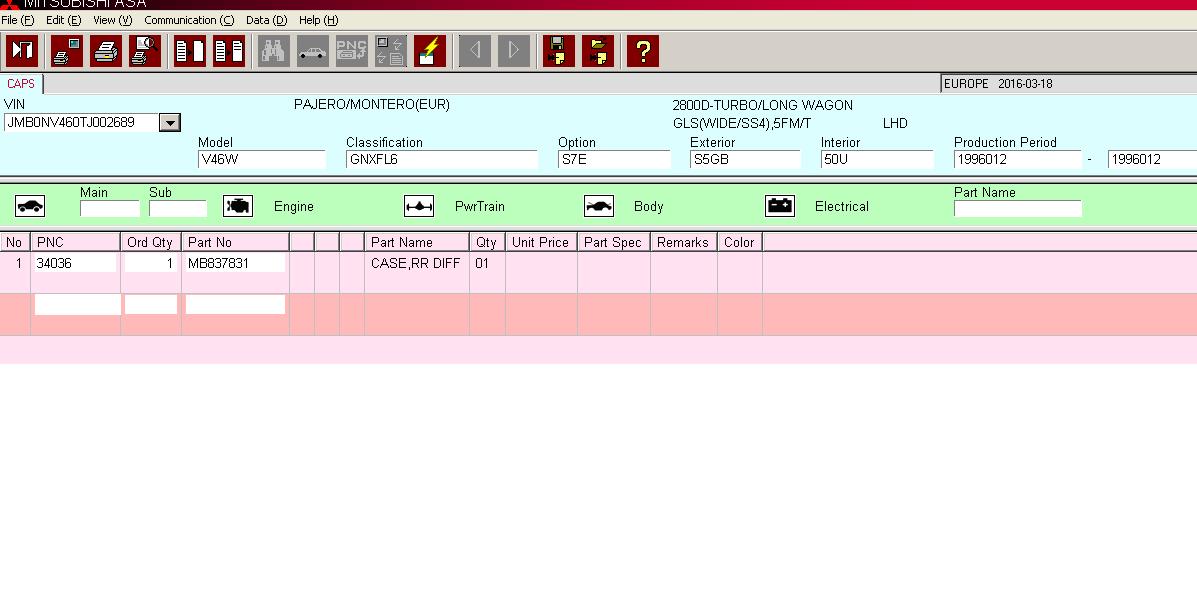This screenshot has width=1197, height=594.
Task: Click the binoculars search icon
Action: (274, 51)
